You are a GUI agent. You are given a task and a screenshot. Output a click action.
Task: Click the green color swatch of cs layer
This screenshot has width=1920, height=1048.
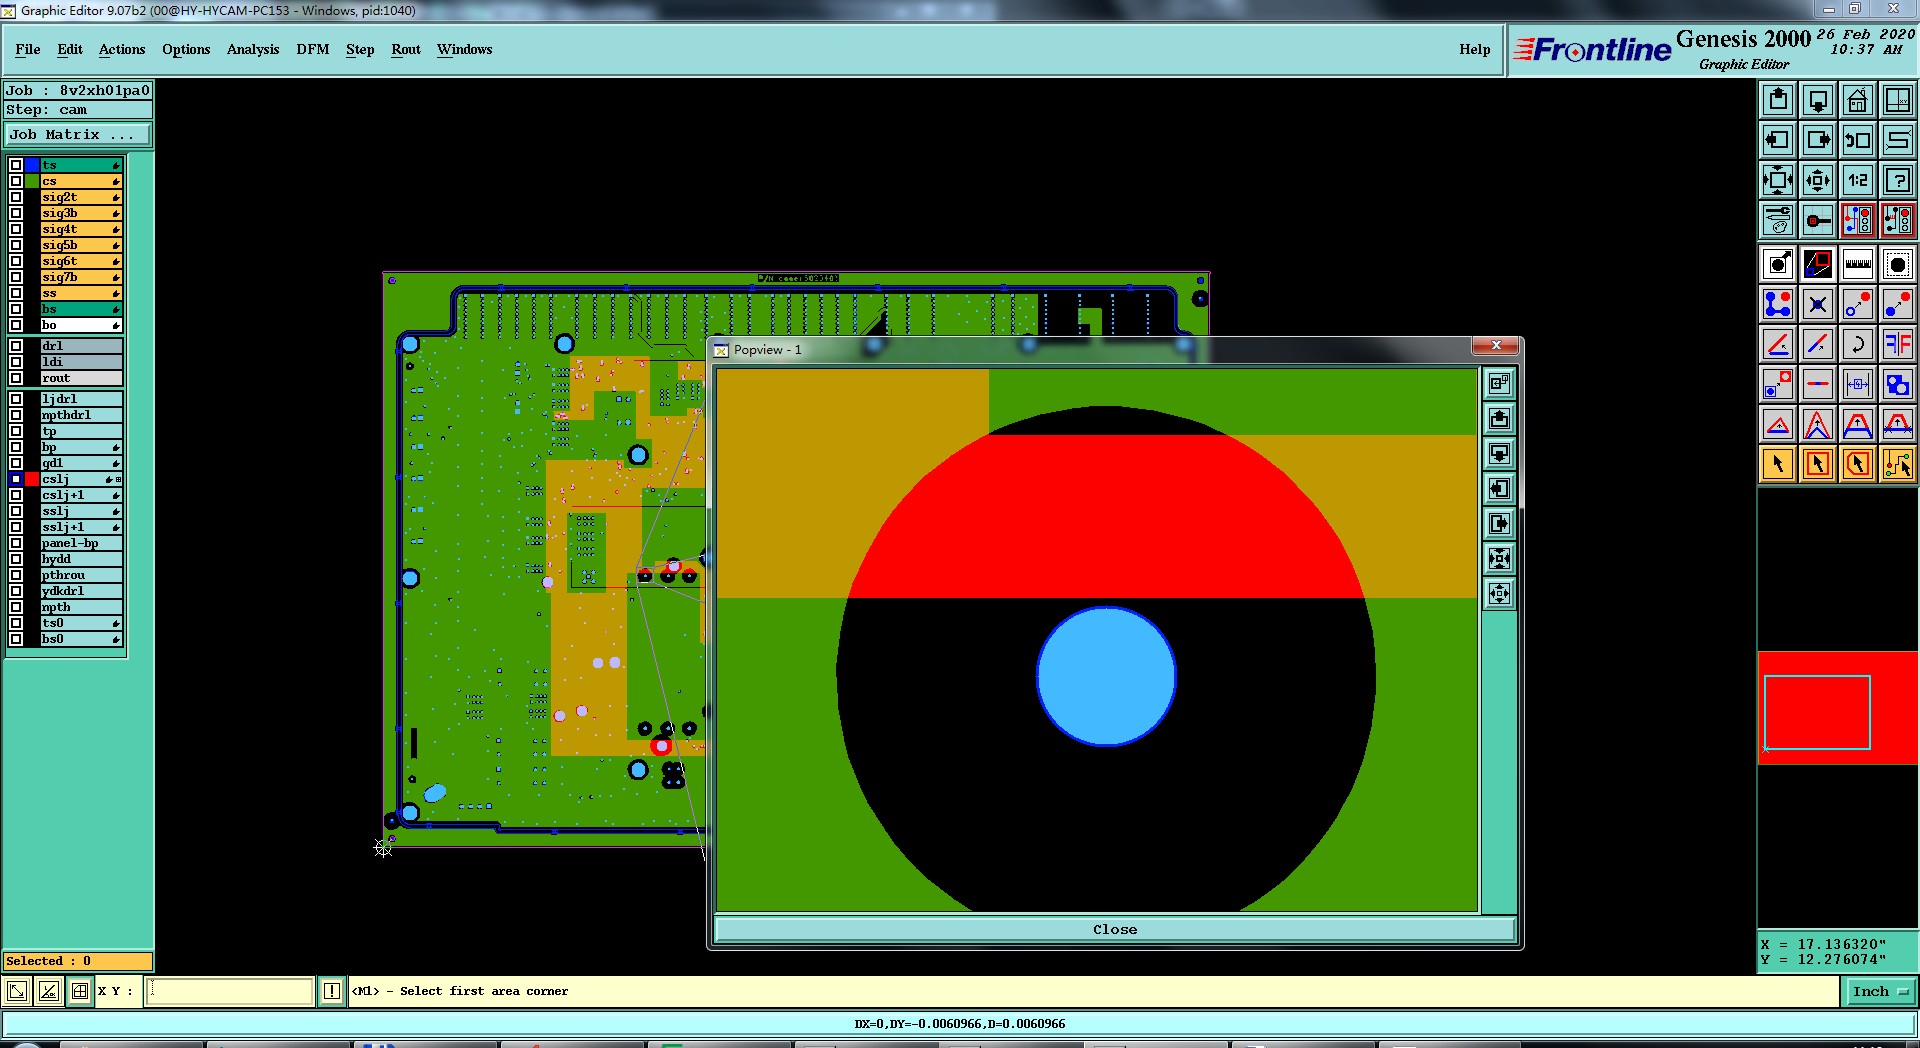point(32,181)
